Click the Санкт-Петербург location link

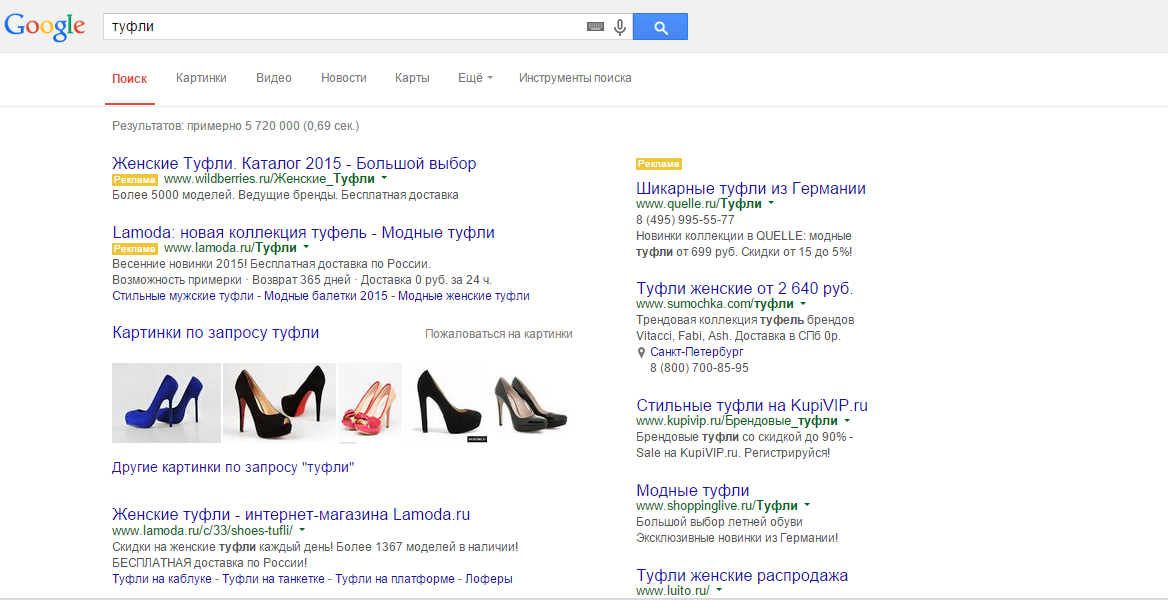pos(696,352)
